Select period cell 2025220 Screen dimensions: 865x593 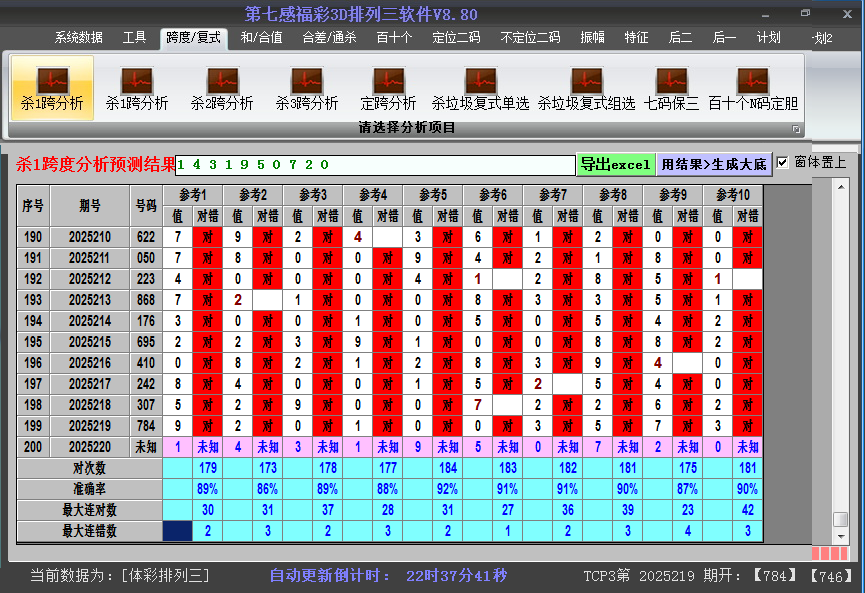(90, 447)
